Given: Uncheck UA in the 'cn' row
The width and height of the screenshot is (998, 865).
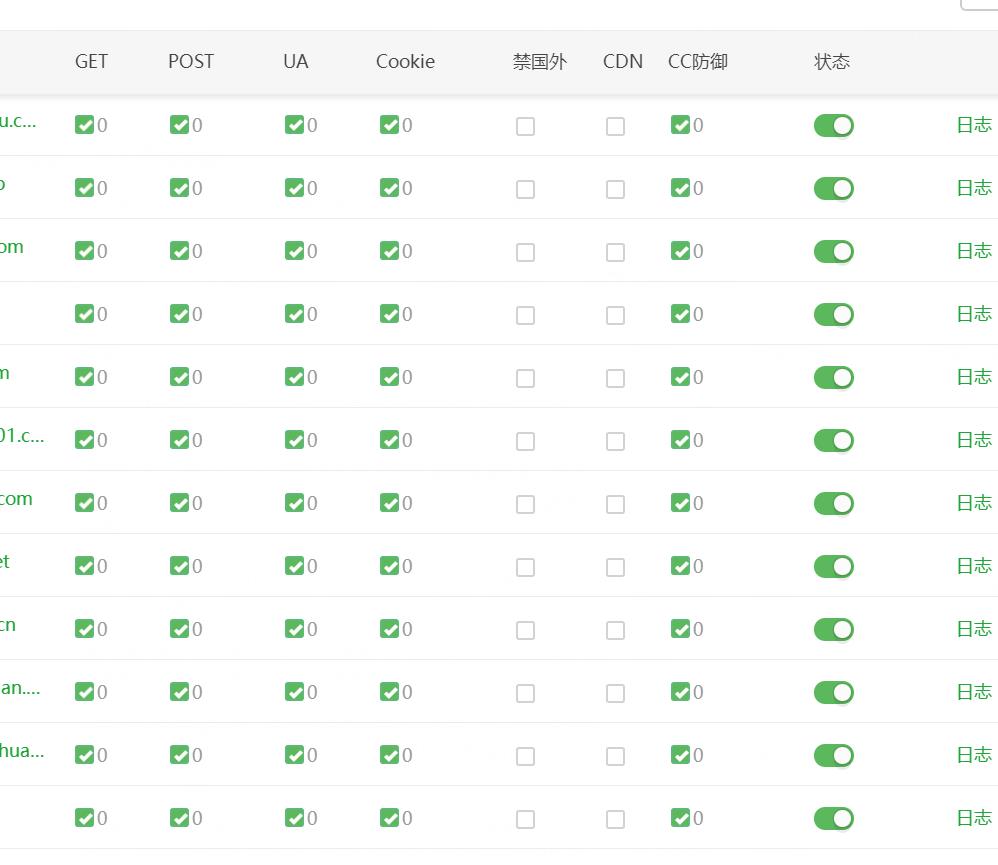Looking at the screenshot, I should click(294, 629).
